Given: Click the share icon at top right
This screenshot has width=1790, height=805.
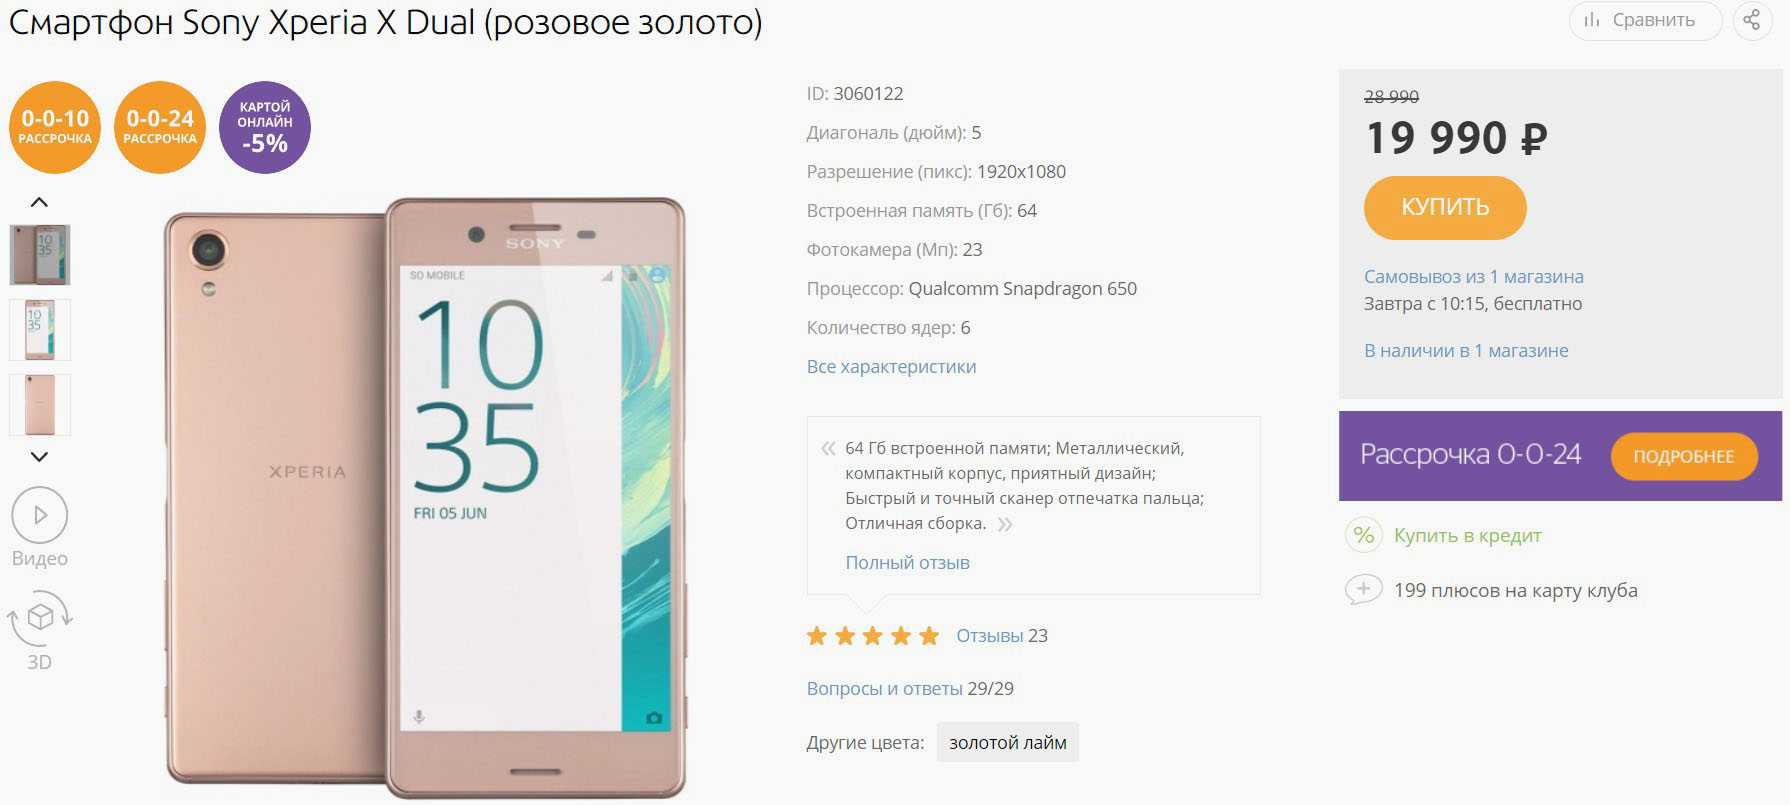Looking at the screenshot, I should (1752, 20).
